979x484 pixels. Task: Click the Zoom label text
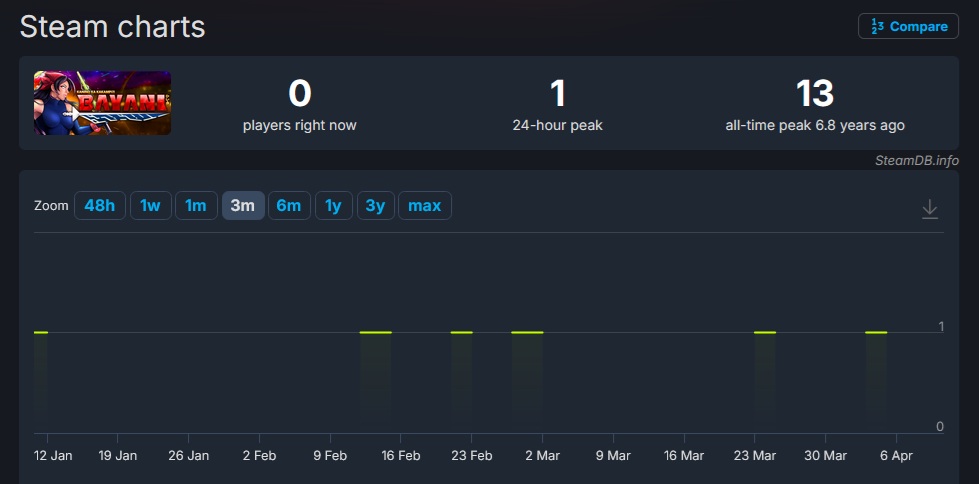pos(51,205)
